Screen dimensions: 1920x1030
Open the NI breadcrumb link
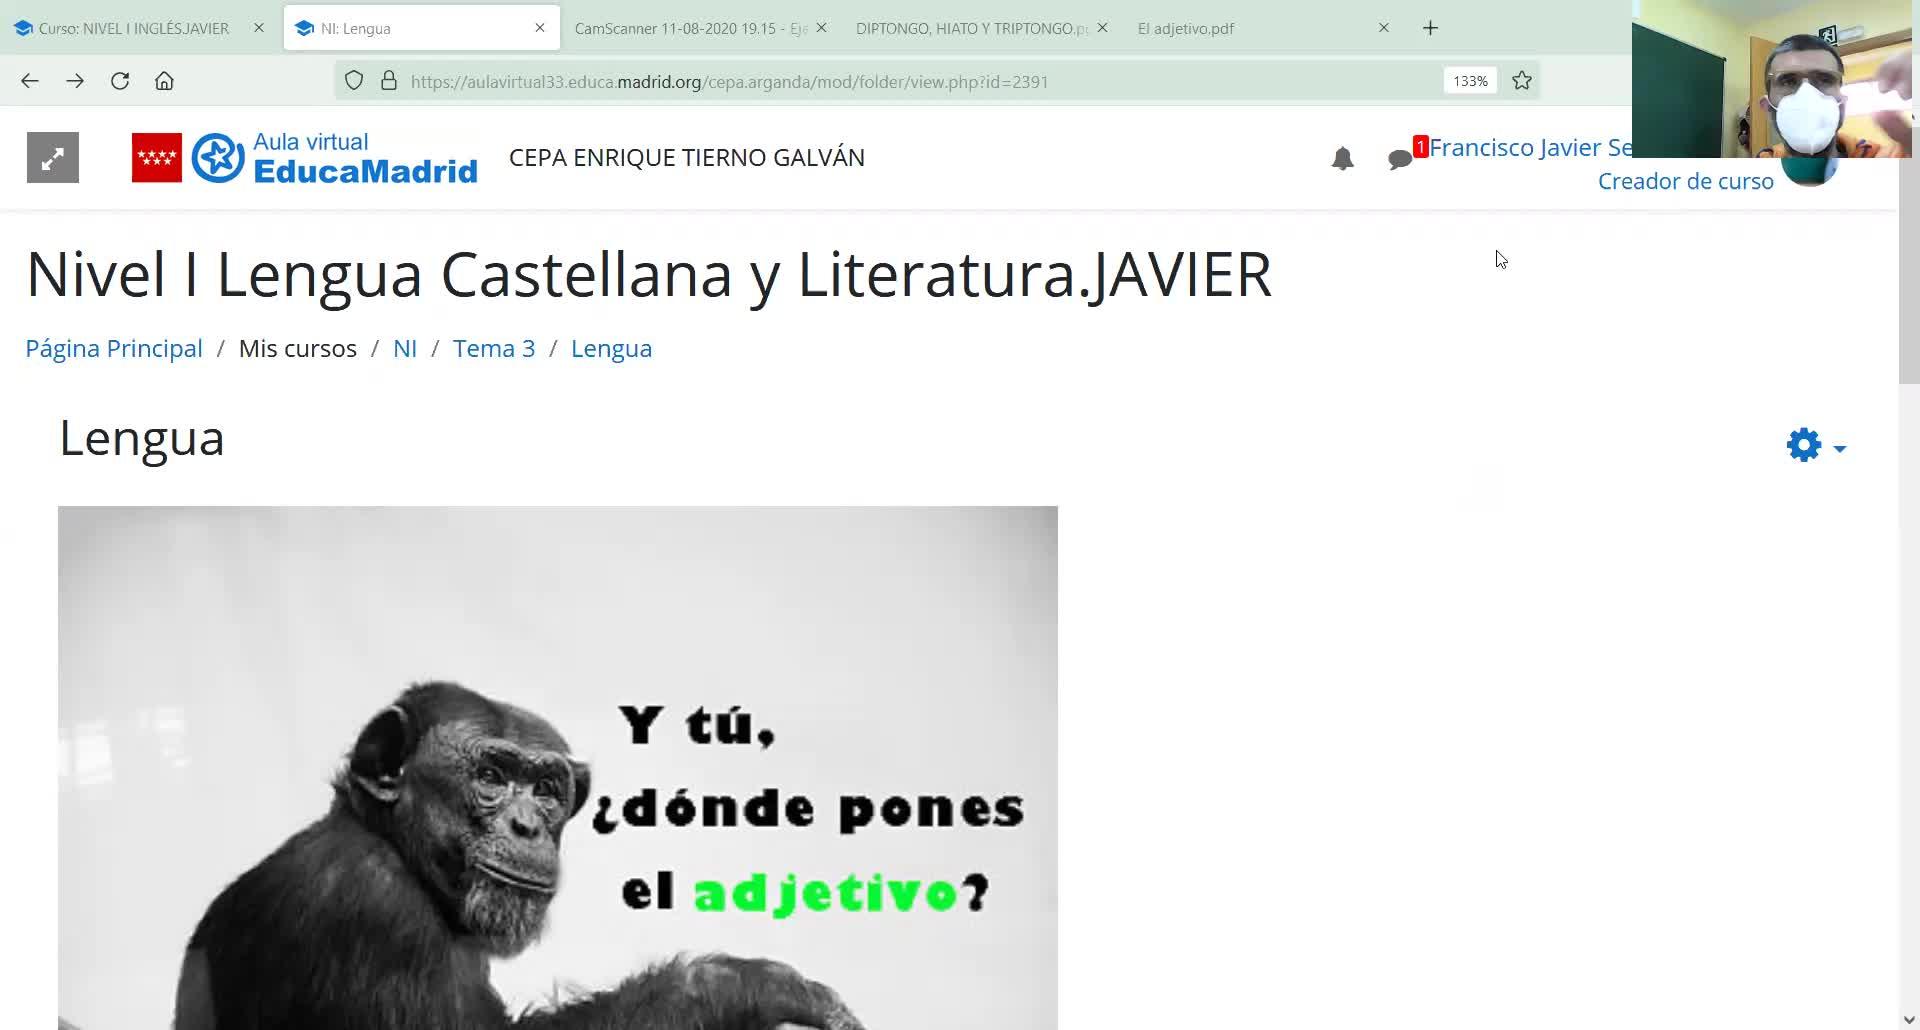pyautogui.click(x=405, y=348)
